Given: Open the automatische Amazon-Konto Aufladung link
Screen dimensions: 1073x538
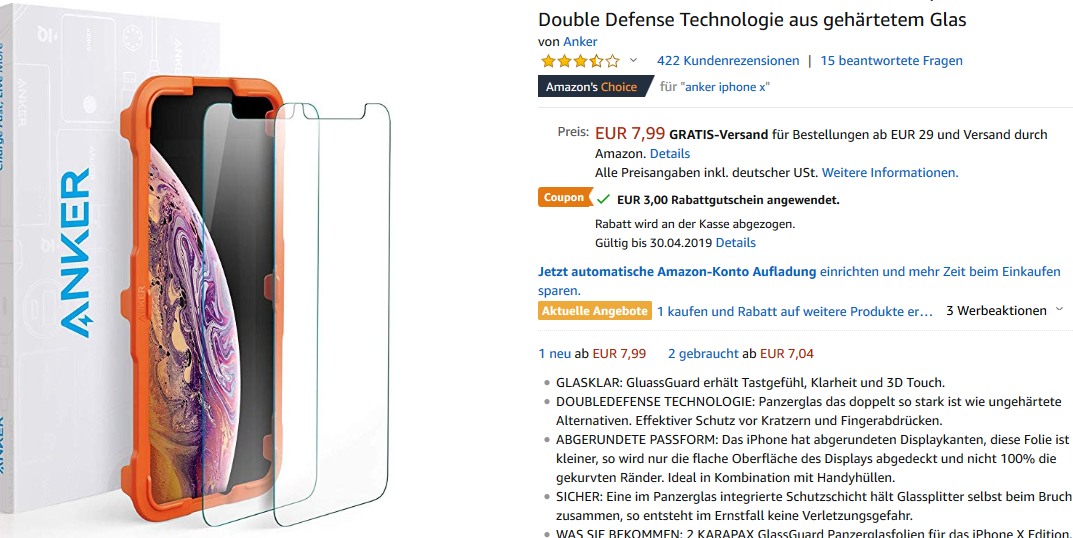Looking at the screenshot, I should 677,272.
